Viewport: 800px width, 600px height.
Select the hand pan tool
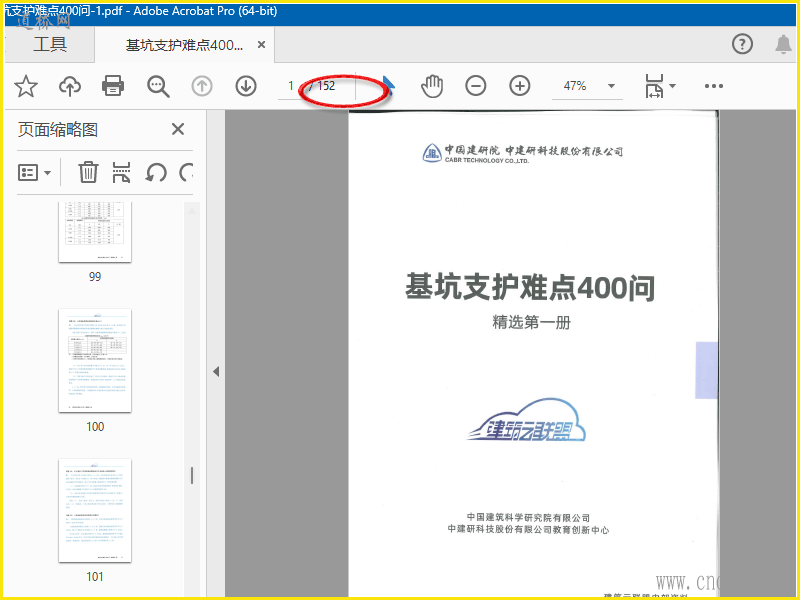click(432, 86)
